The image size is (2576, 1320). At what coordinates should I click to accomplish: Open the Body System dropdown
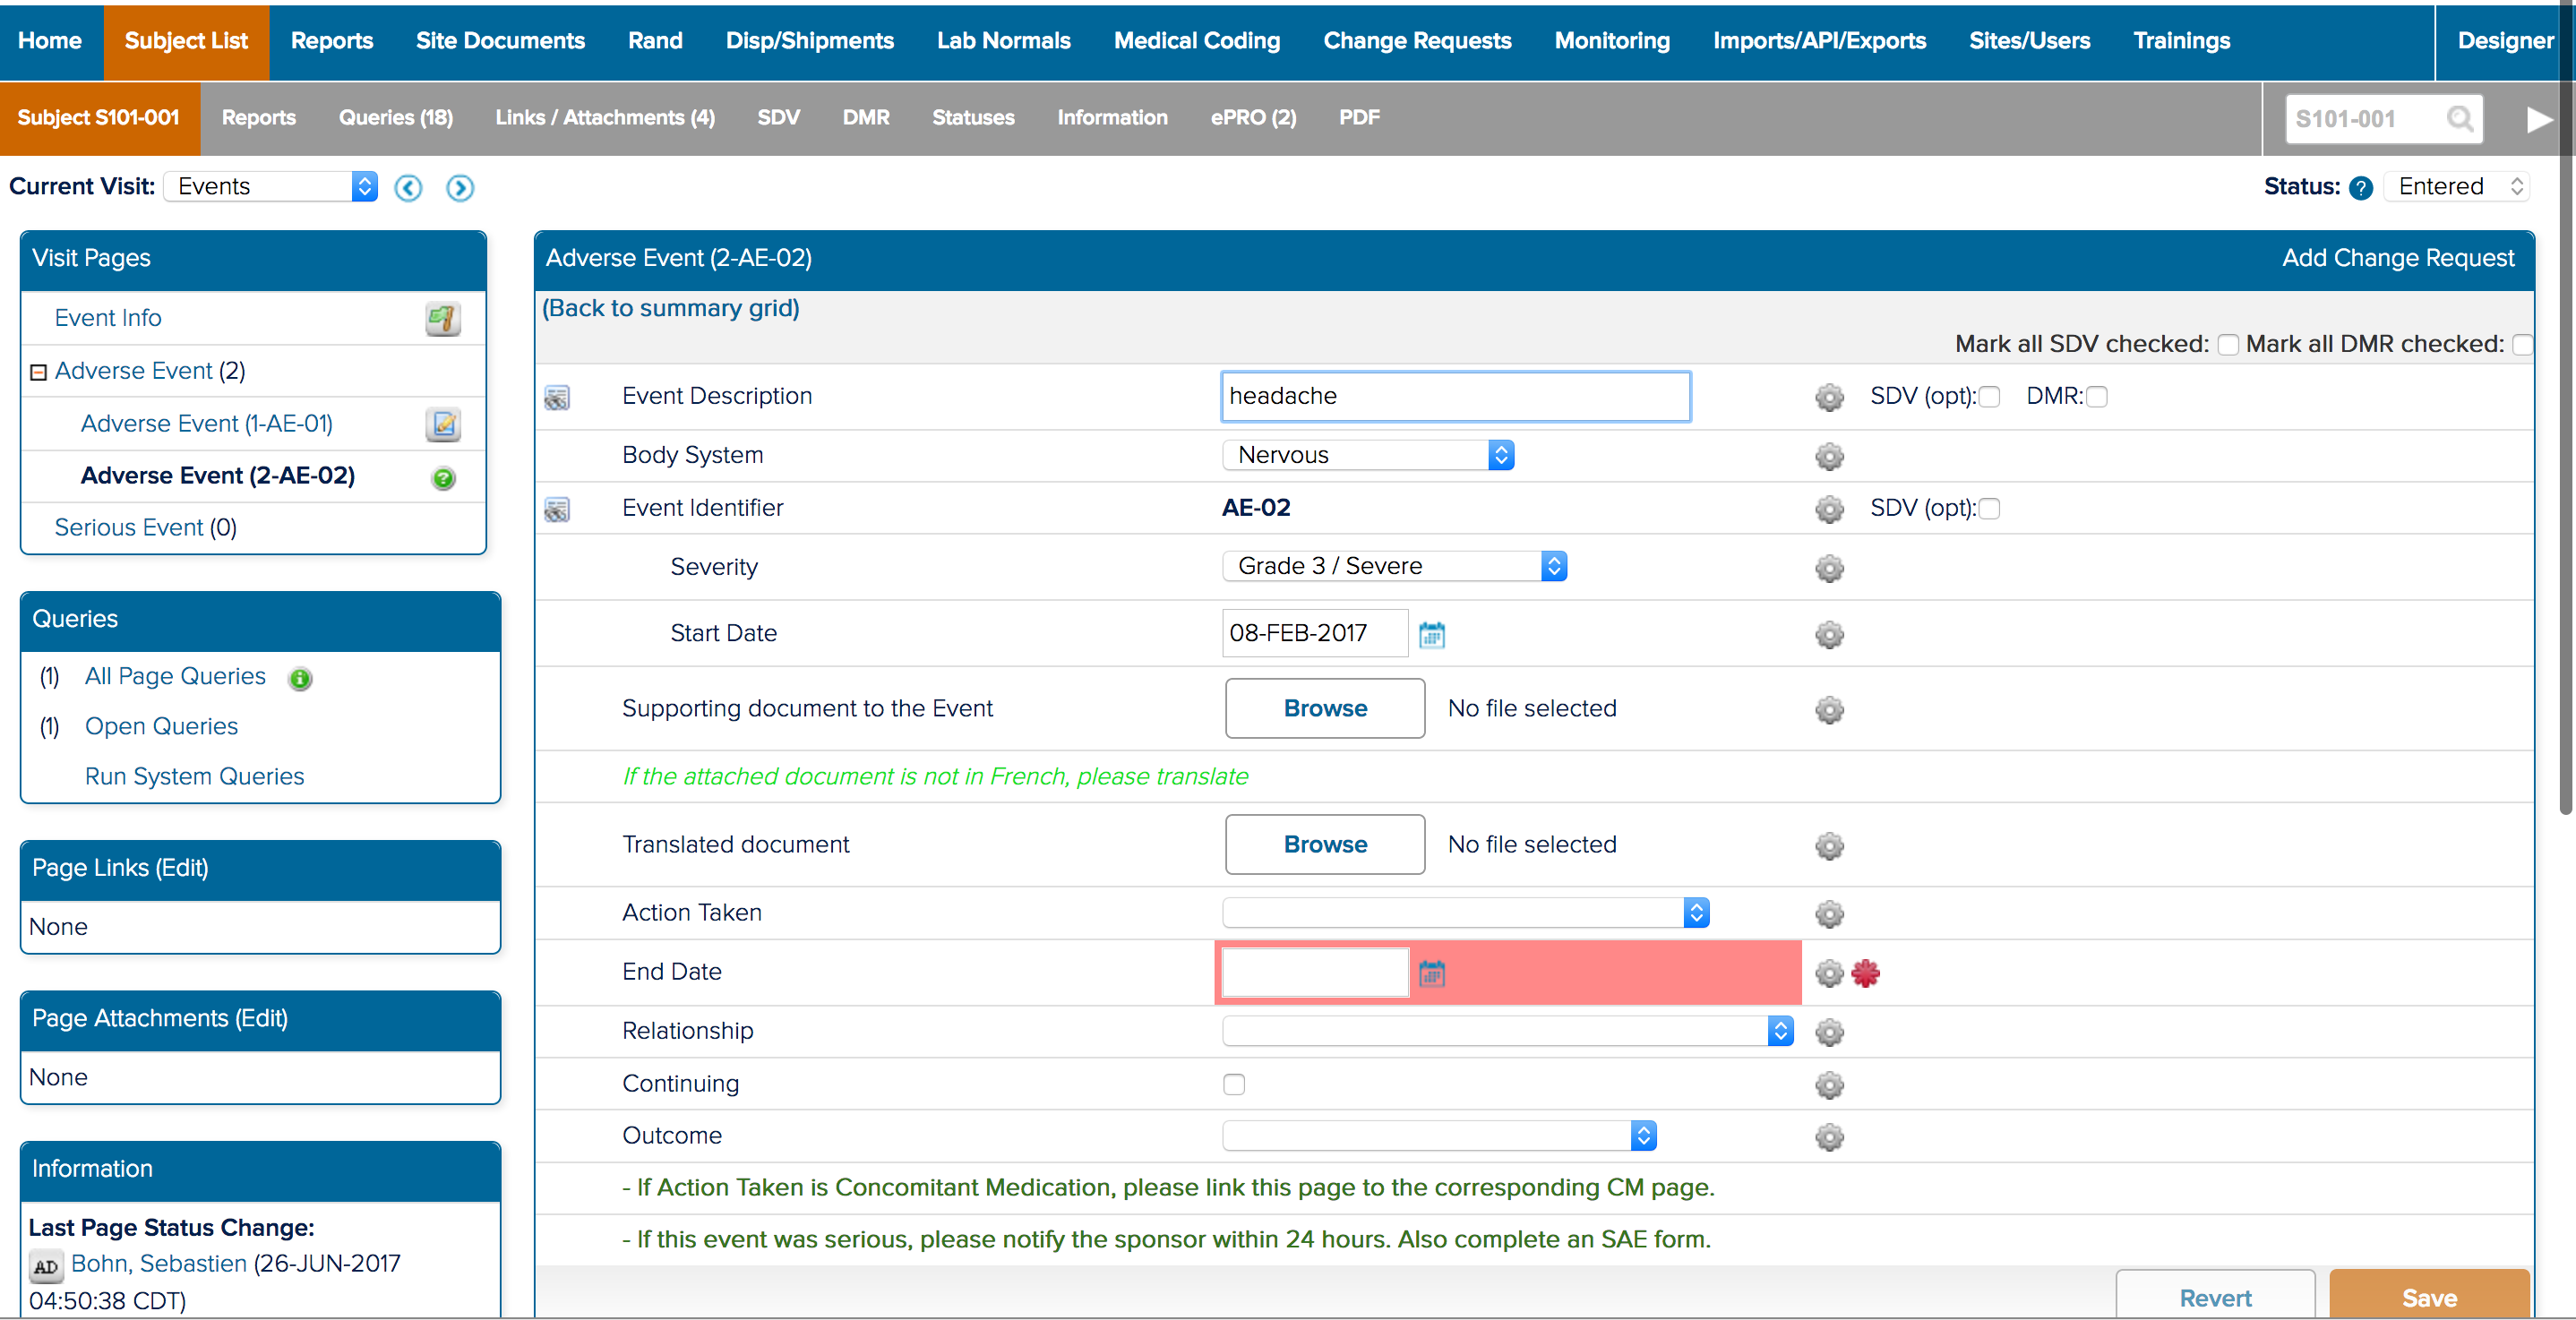click(x=1367, y=455)
